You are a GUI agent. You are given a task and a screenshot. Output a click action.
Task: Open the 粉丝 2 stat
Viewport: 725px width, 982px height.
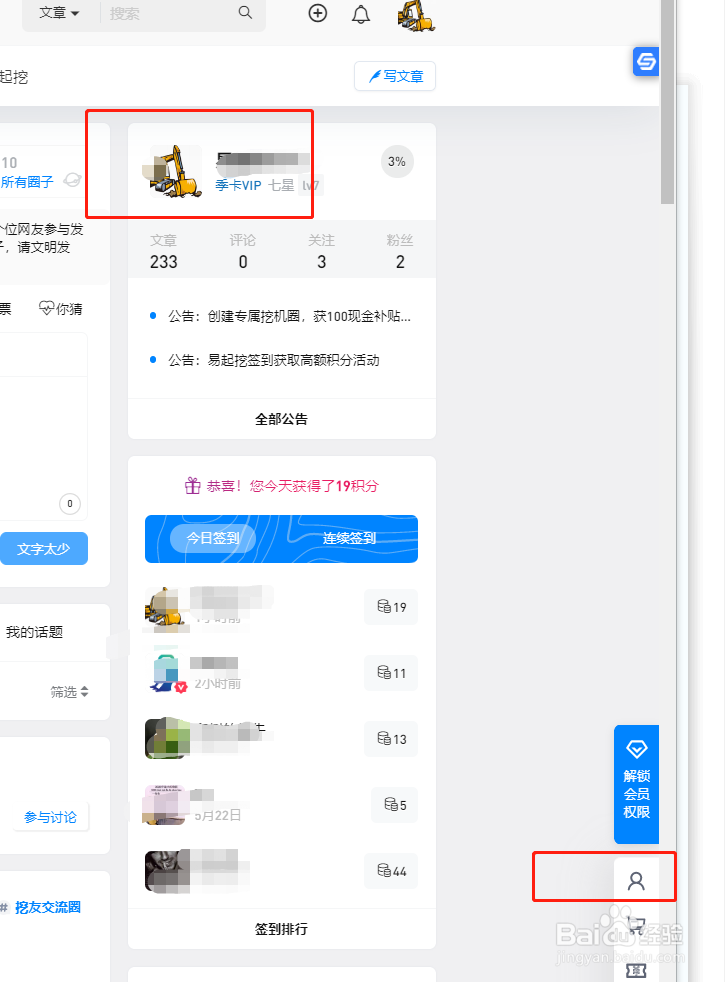(x=400, y=252)
